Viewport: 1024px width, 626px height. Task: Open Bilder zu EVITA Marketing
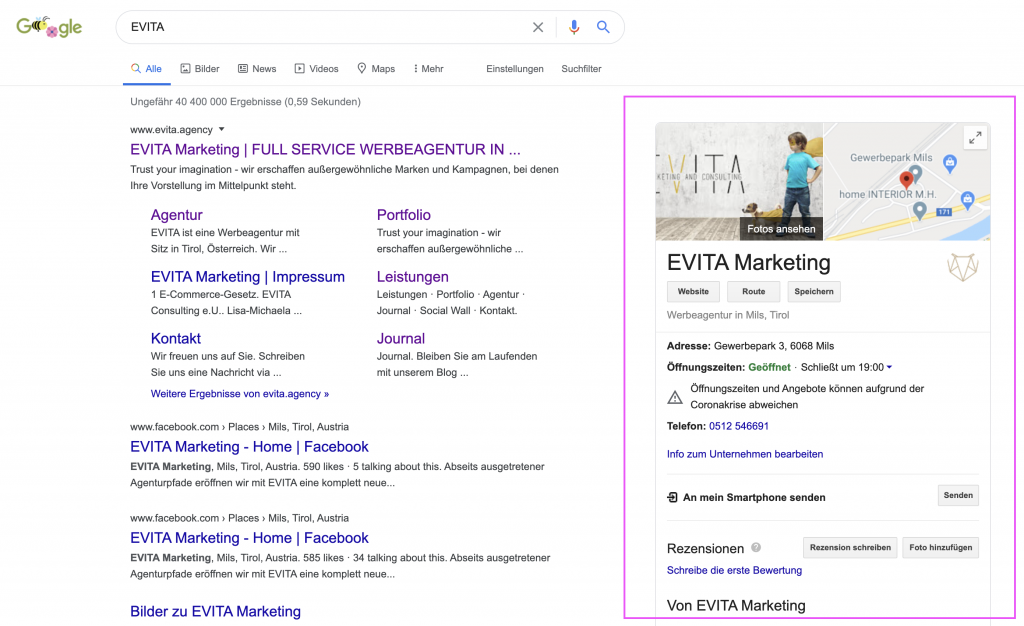click(216, 612)
